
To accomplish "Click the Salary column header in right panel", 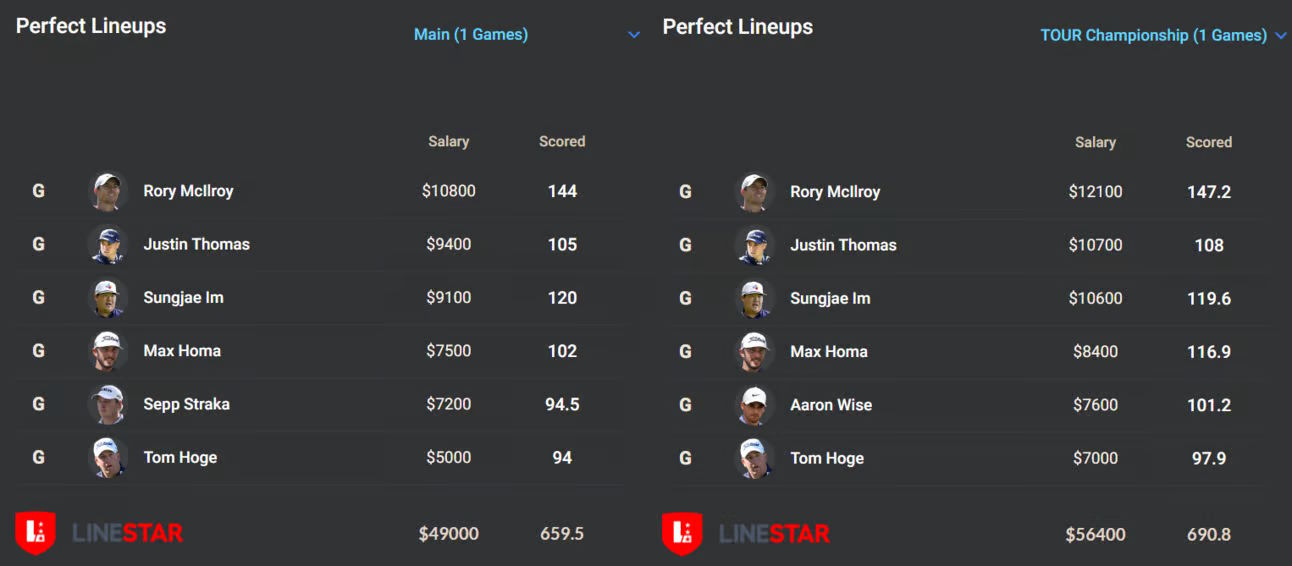I will (x=1096, y=142).
